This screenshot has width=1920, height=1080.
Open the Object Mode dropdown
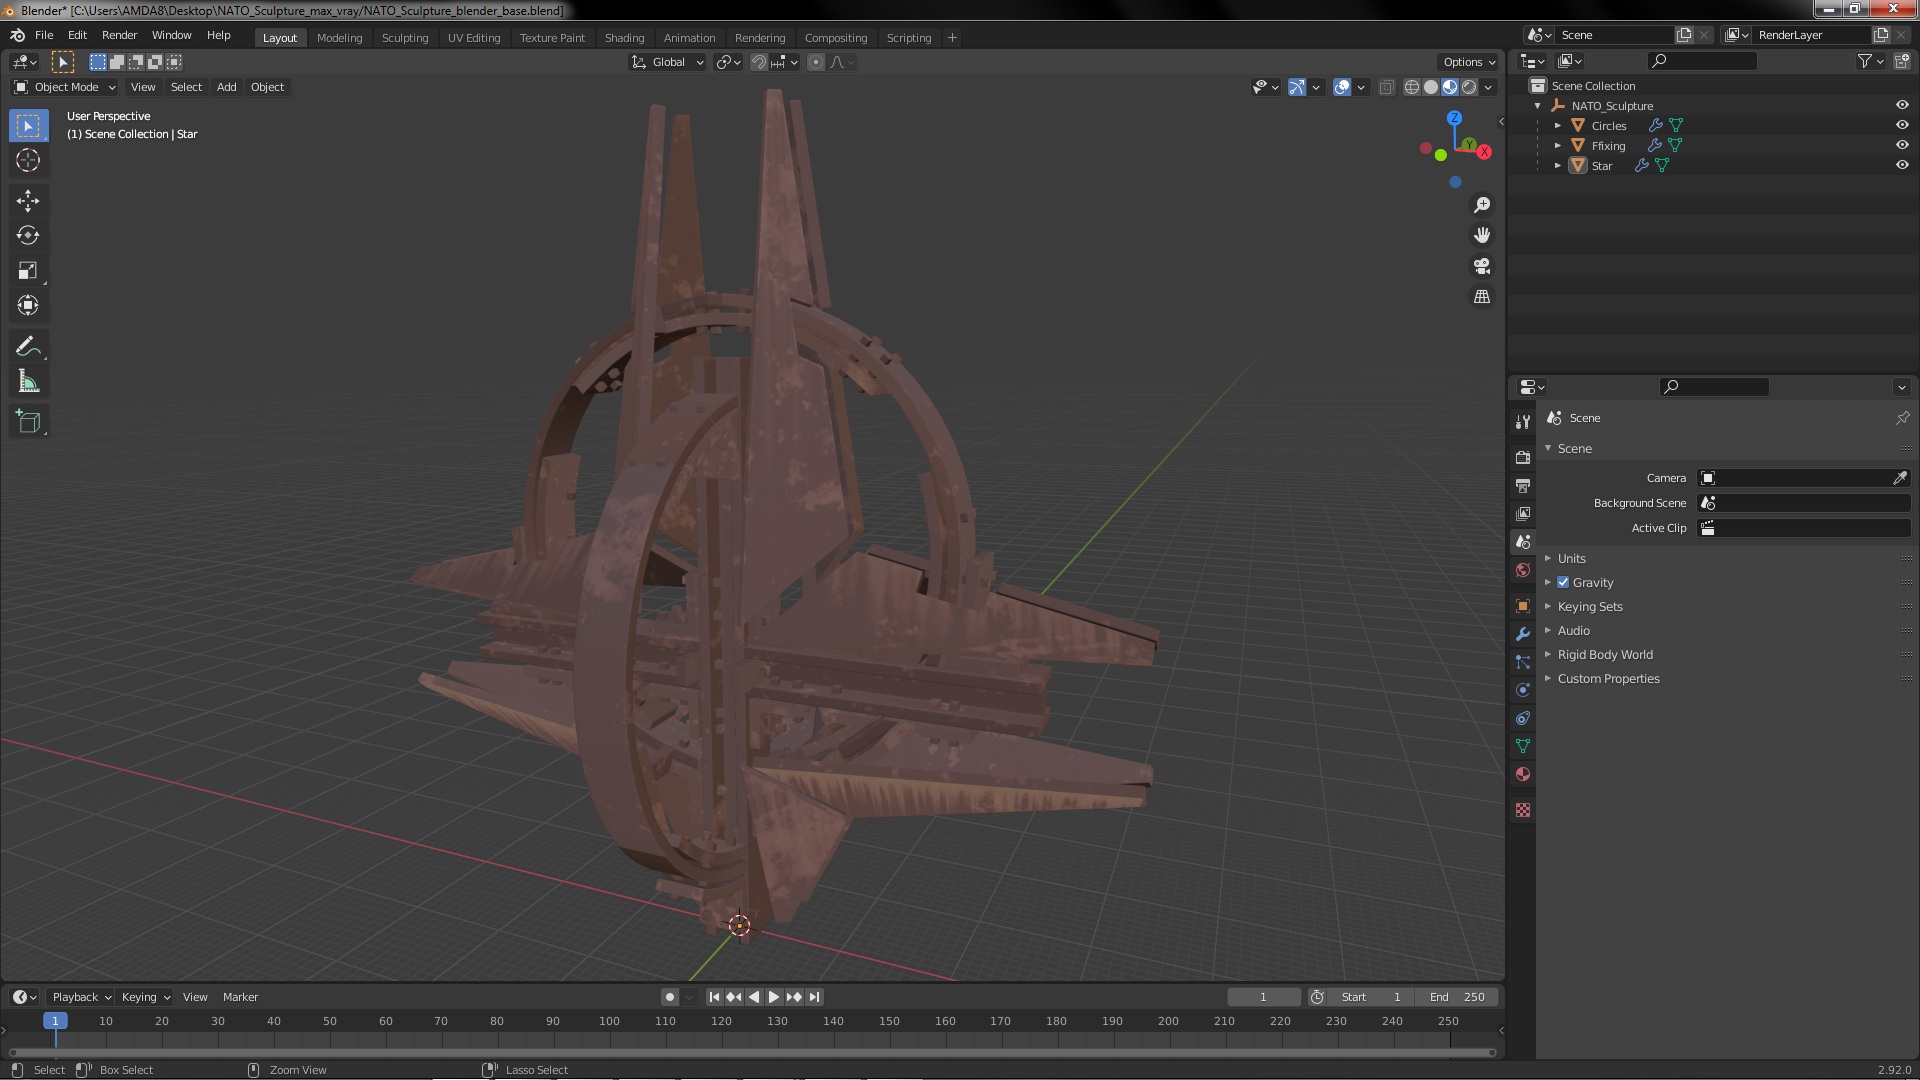(x=65, y=87)
